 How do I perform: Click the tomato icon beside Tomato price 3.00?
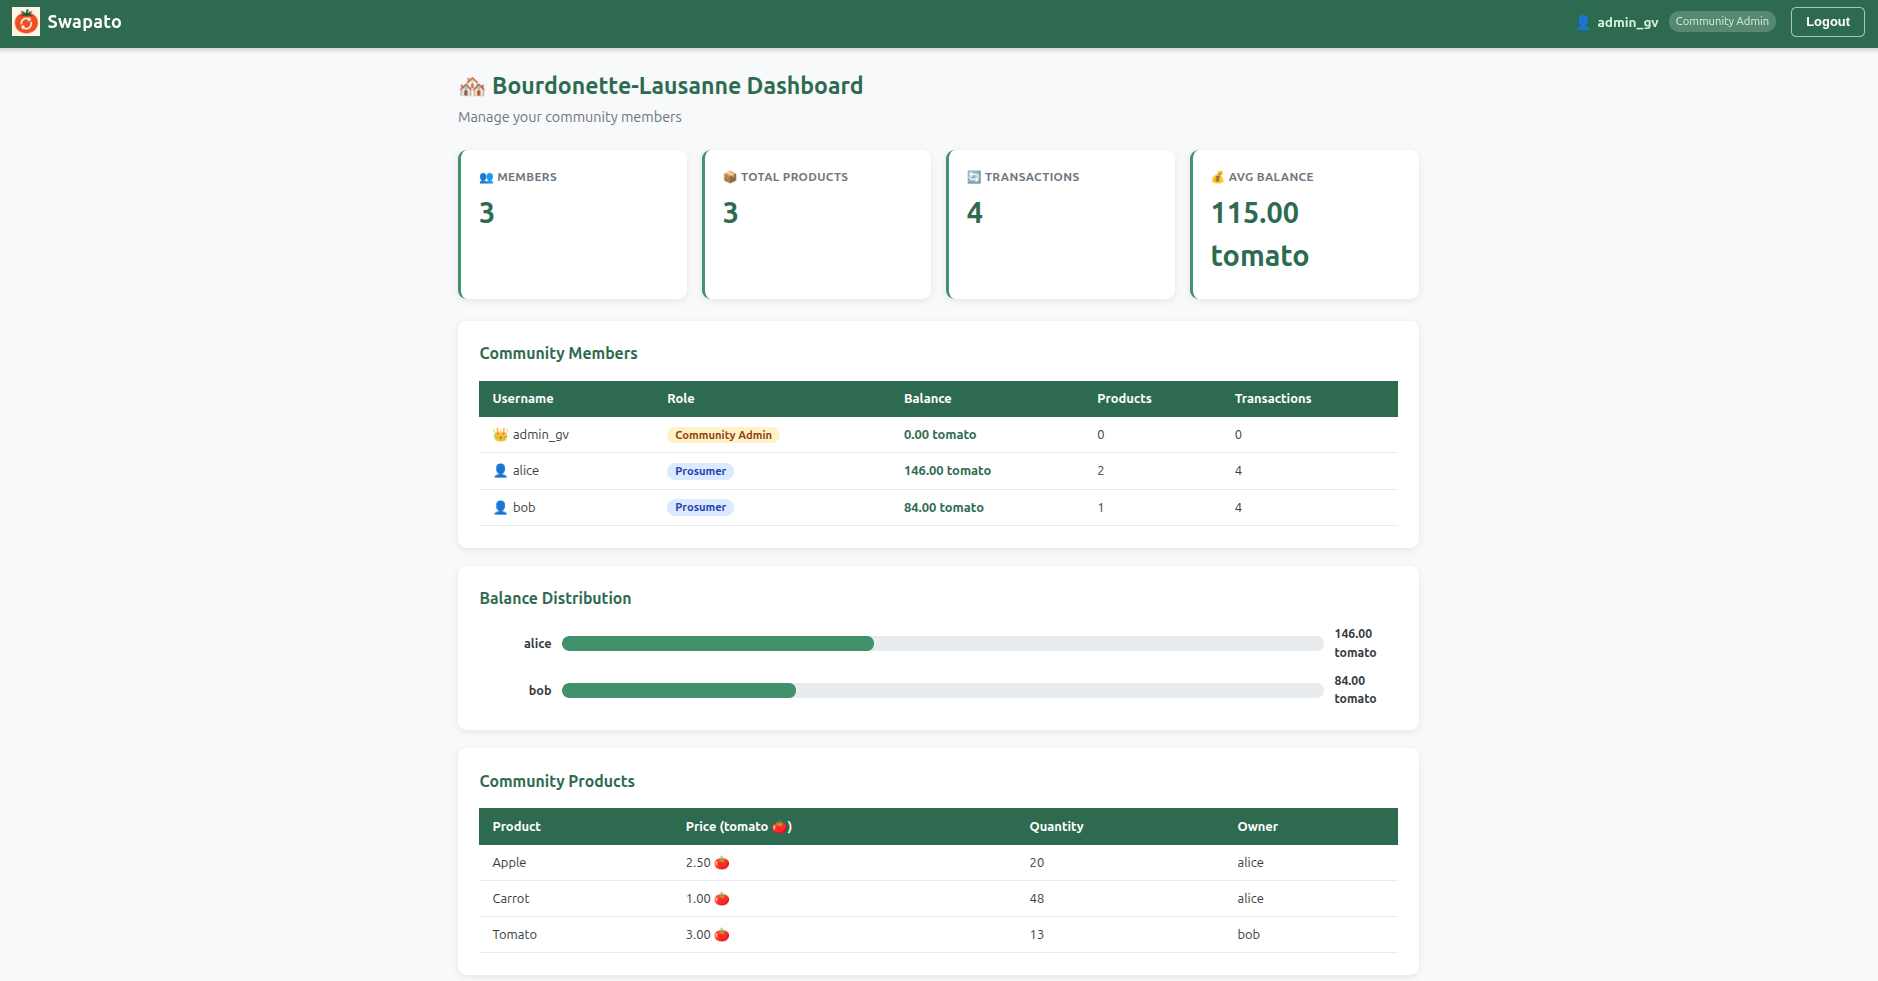pos(722,935)
